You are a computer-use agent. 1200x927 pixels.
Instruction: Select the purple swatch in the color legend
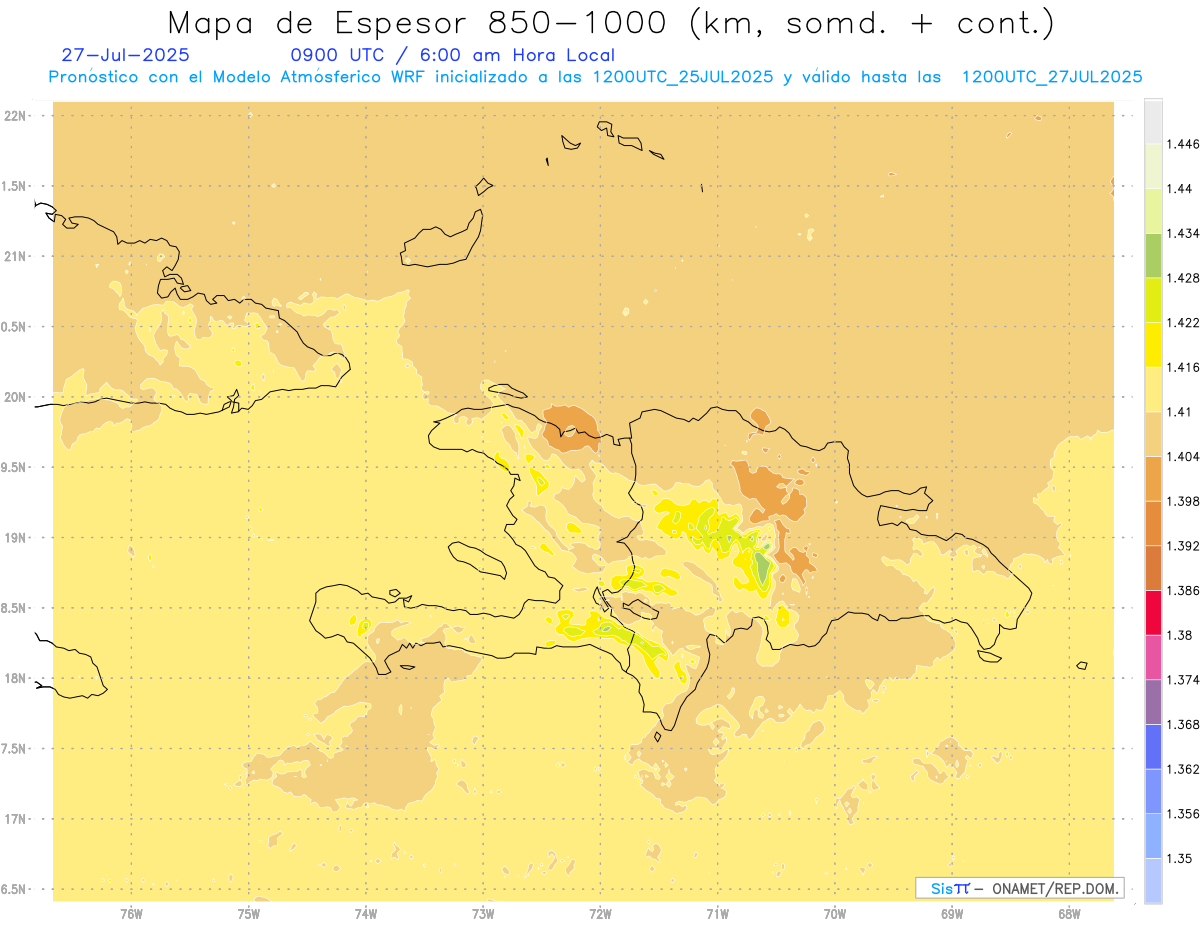pyautogui.click(x=1153, y=702)
